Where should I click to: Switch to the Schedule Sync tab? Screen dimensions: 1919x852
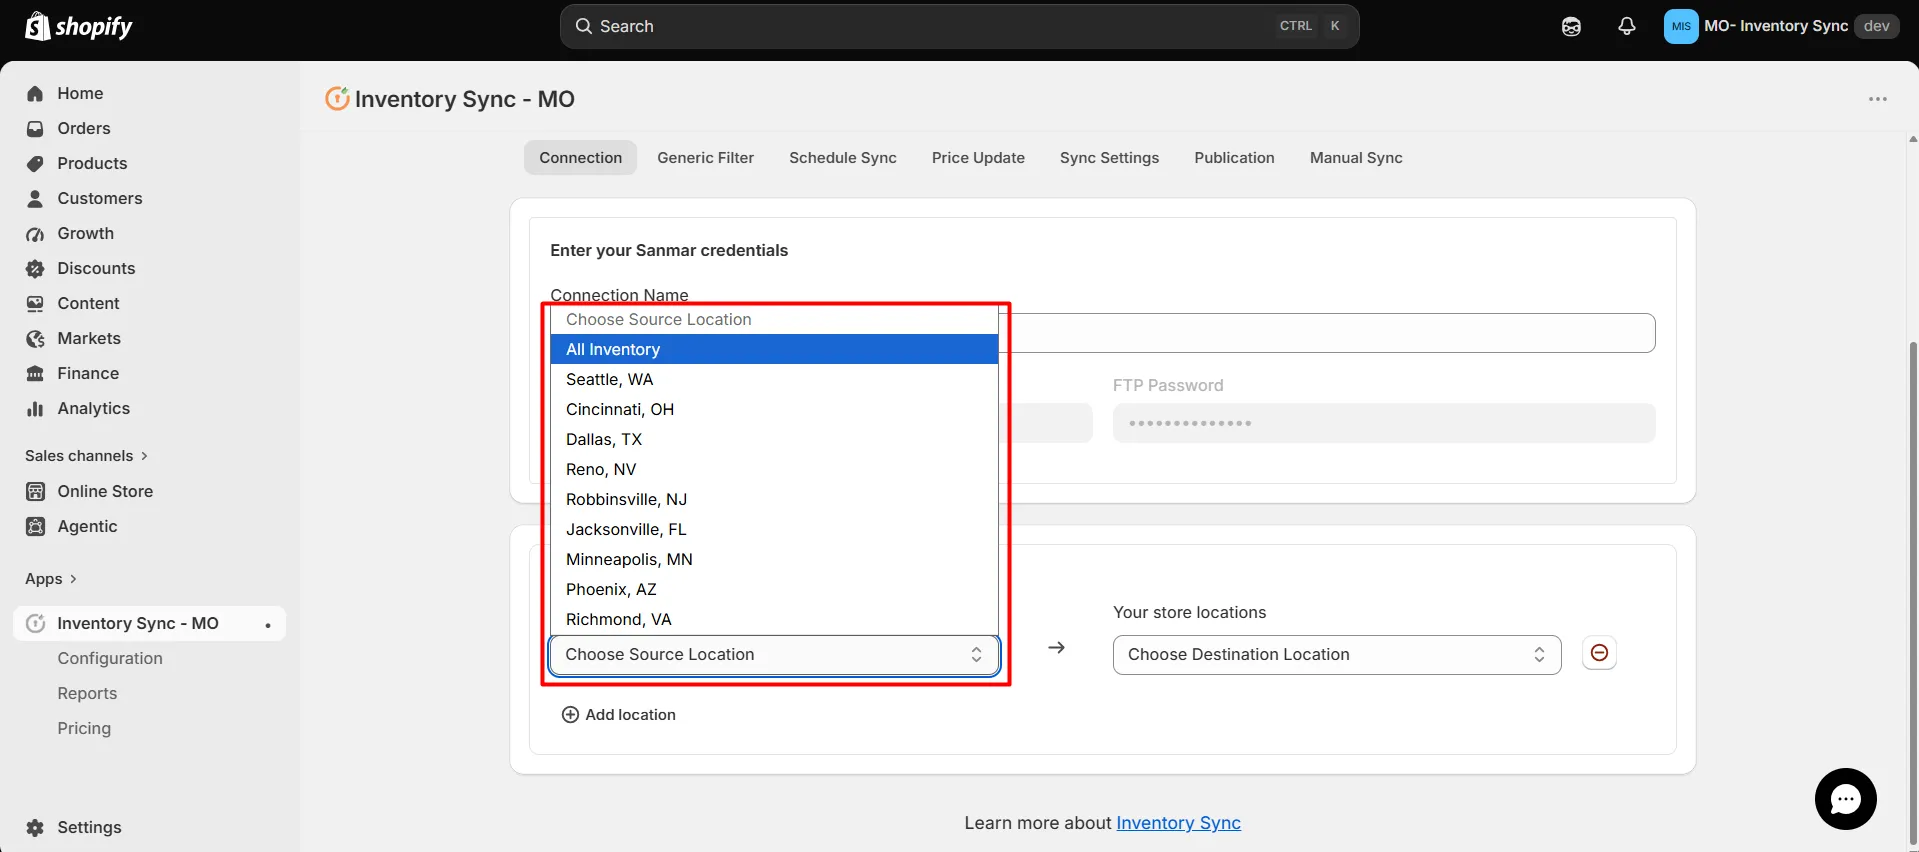coord(843,157)
